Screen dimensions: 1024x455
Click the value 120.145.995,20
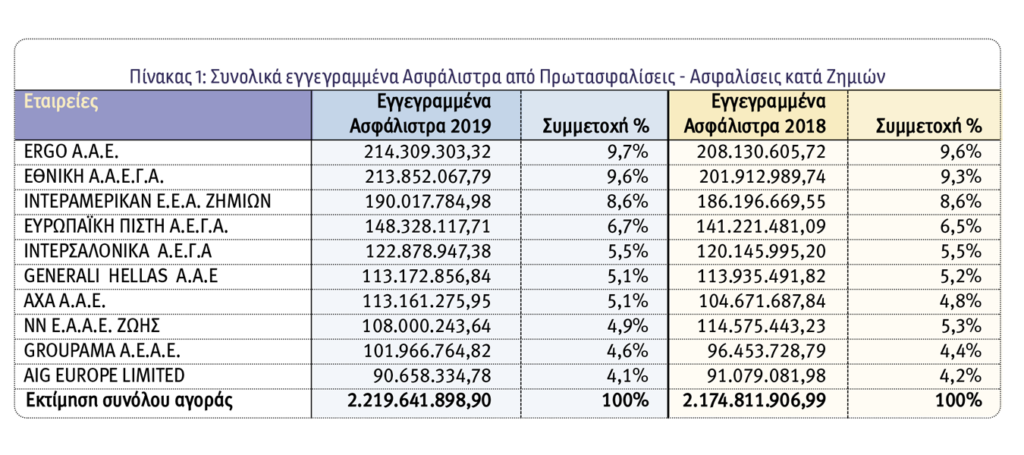click(x=761, y=251)
